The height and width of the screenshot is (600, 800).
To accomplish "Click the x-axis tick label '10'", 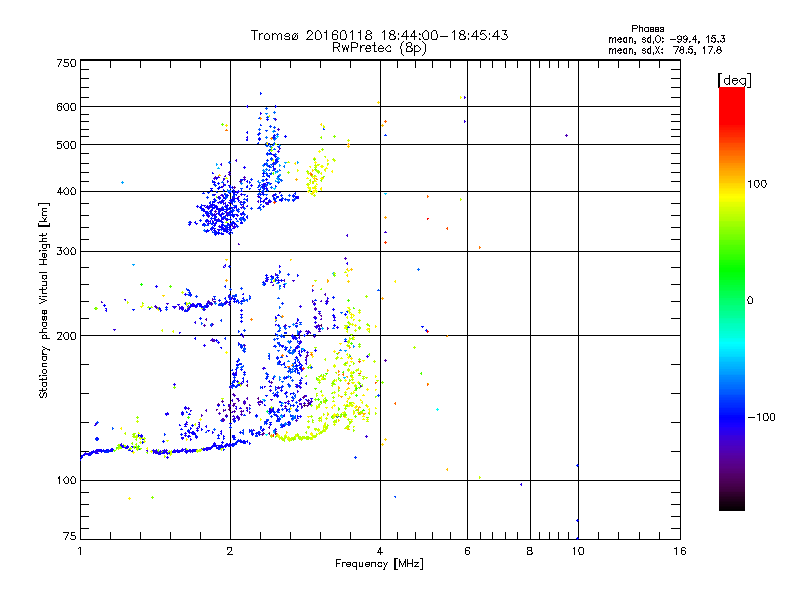I will (x=578, y=551).
